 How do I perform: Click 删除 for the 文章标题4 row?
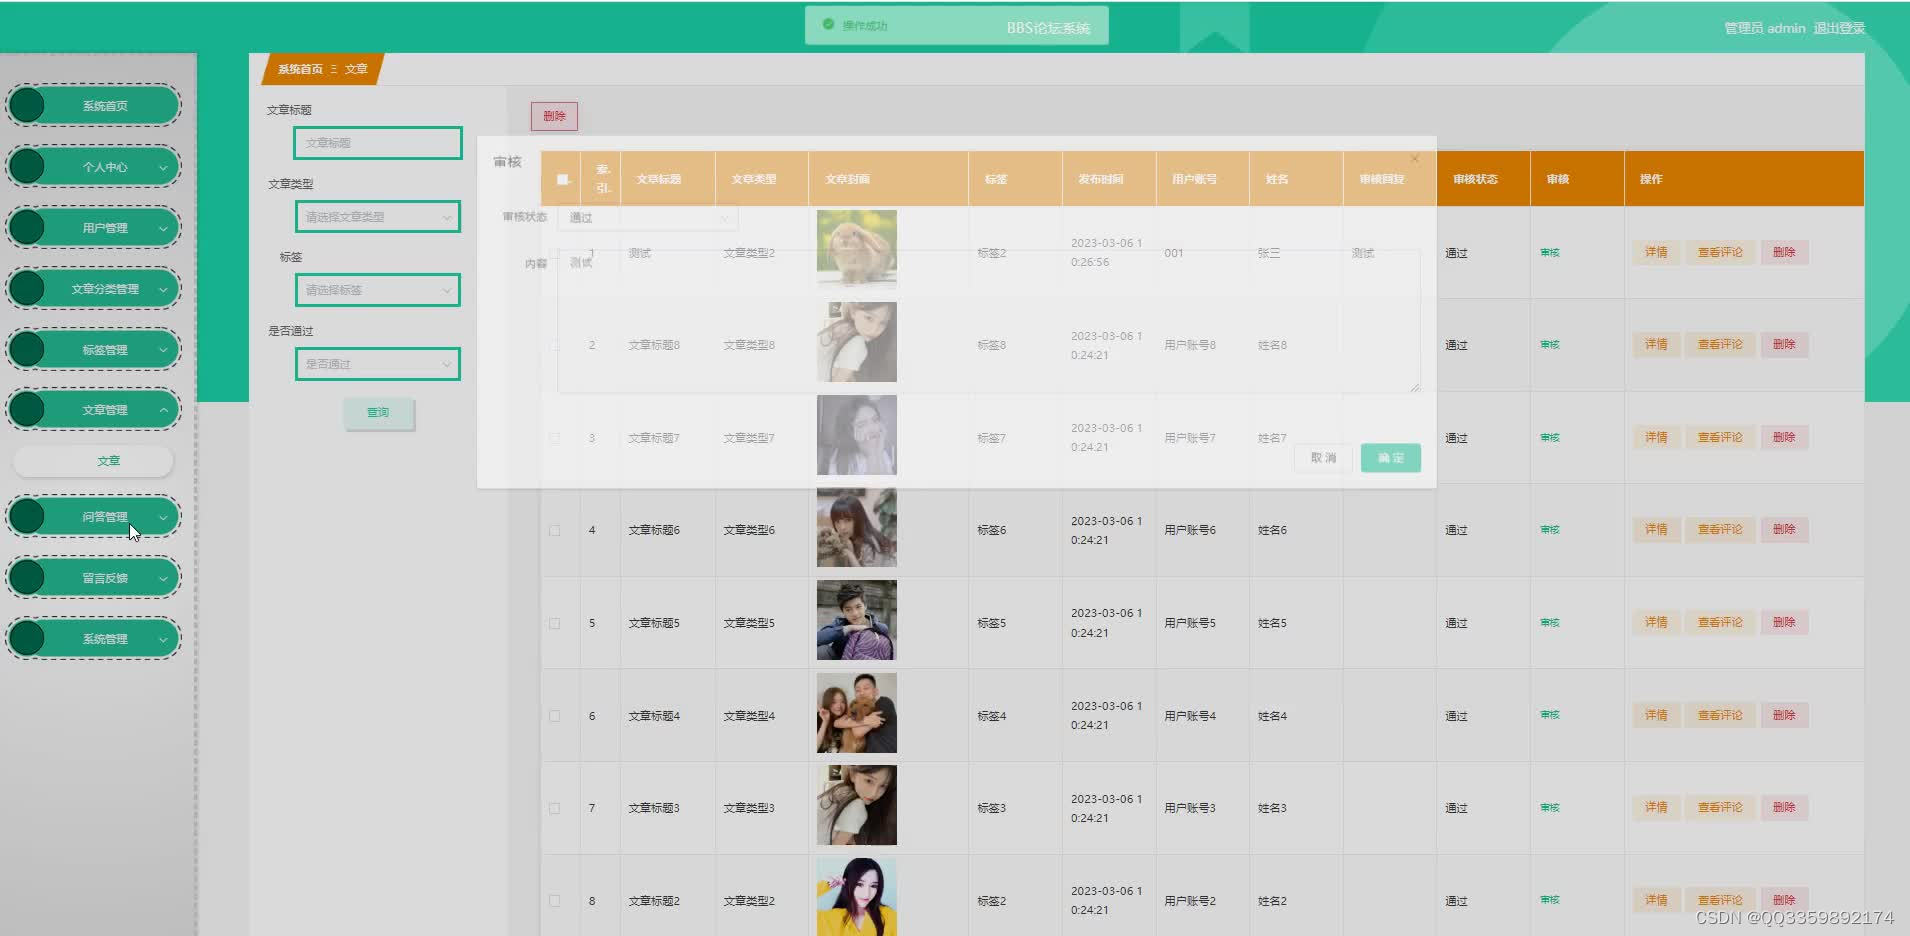[1784, 715]
